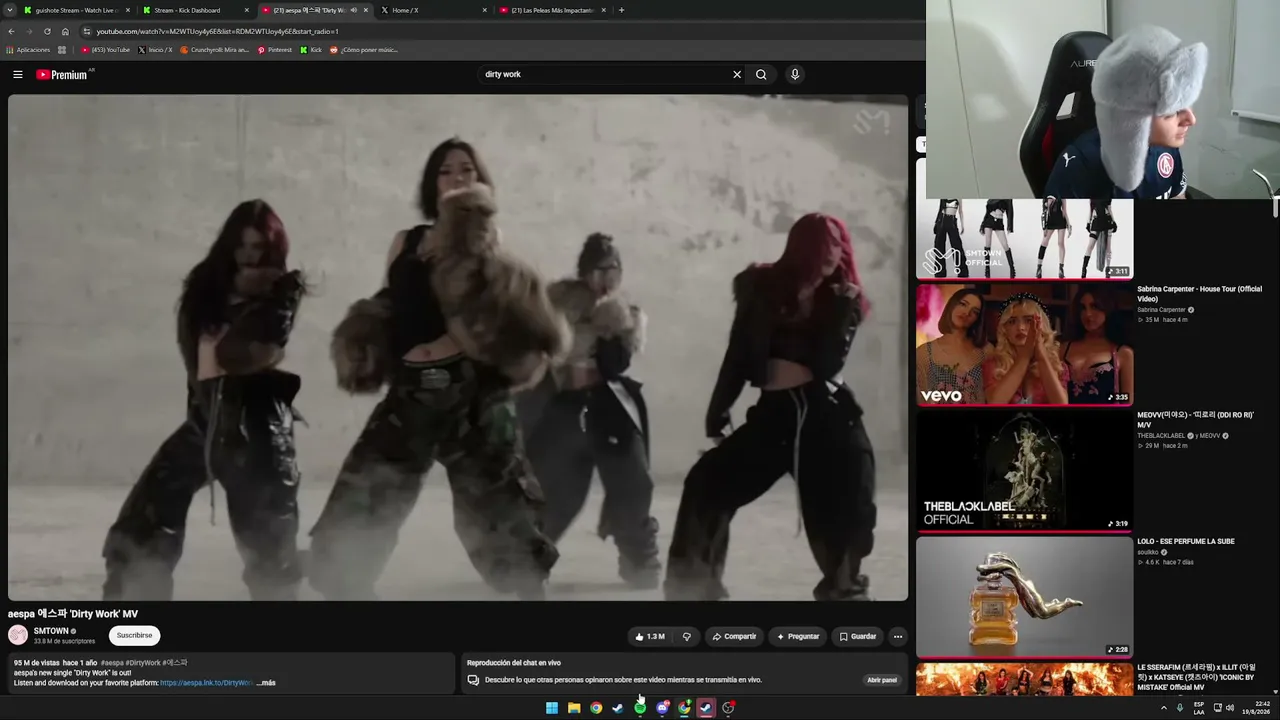The width and height of the screenshot is (1280, 720).
Task: Go to YouTube Premium home logo
Action: coord(62,75)
